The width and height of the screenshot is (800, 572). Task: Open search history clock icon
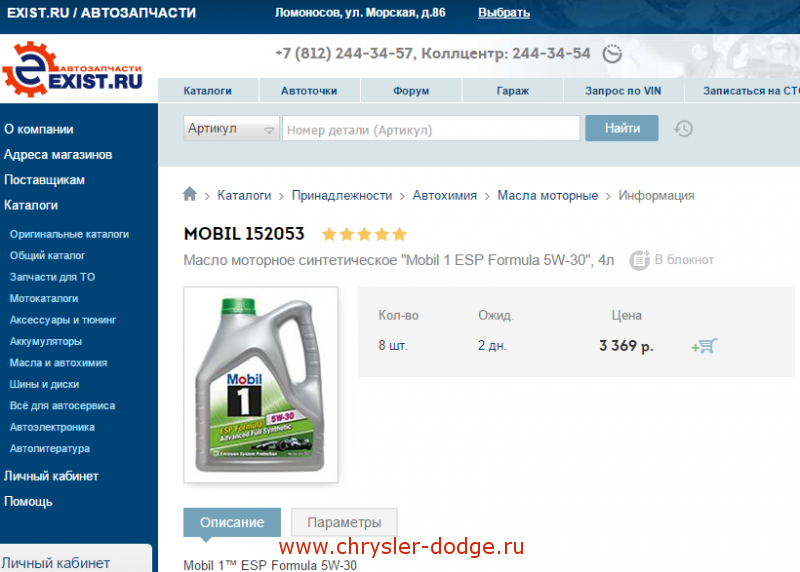pos(683,129)
